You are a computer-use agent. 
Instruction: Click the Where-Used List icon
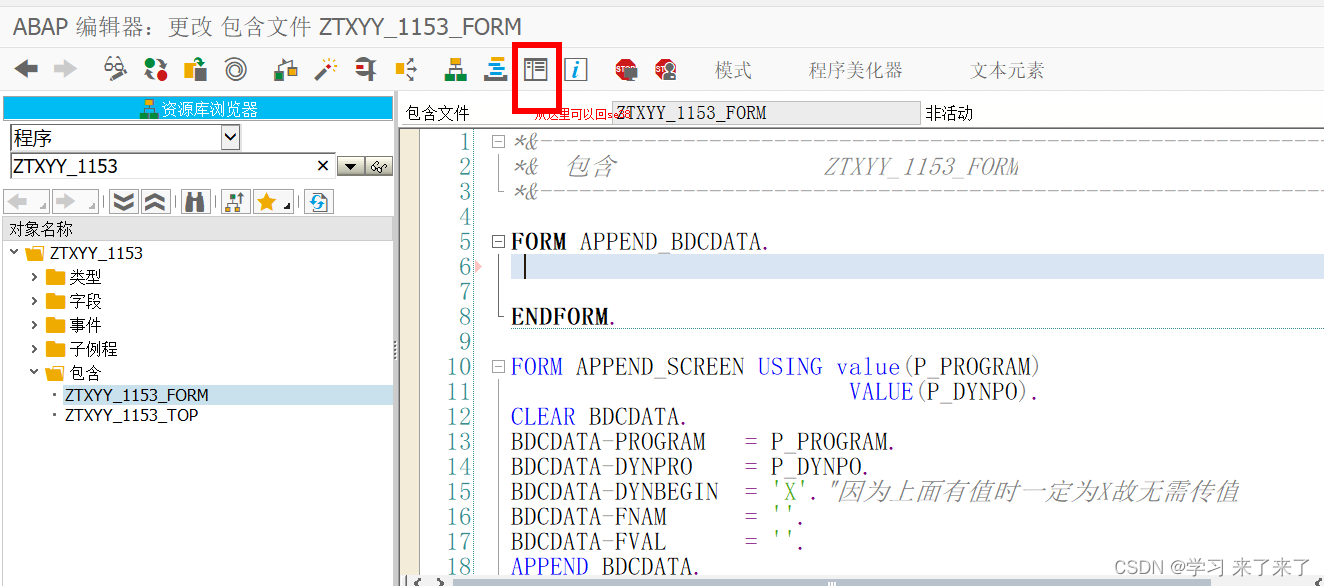pyautogui.click(x=406, y=69)
